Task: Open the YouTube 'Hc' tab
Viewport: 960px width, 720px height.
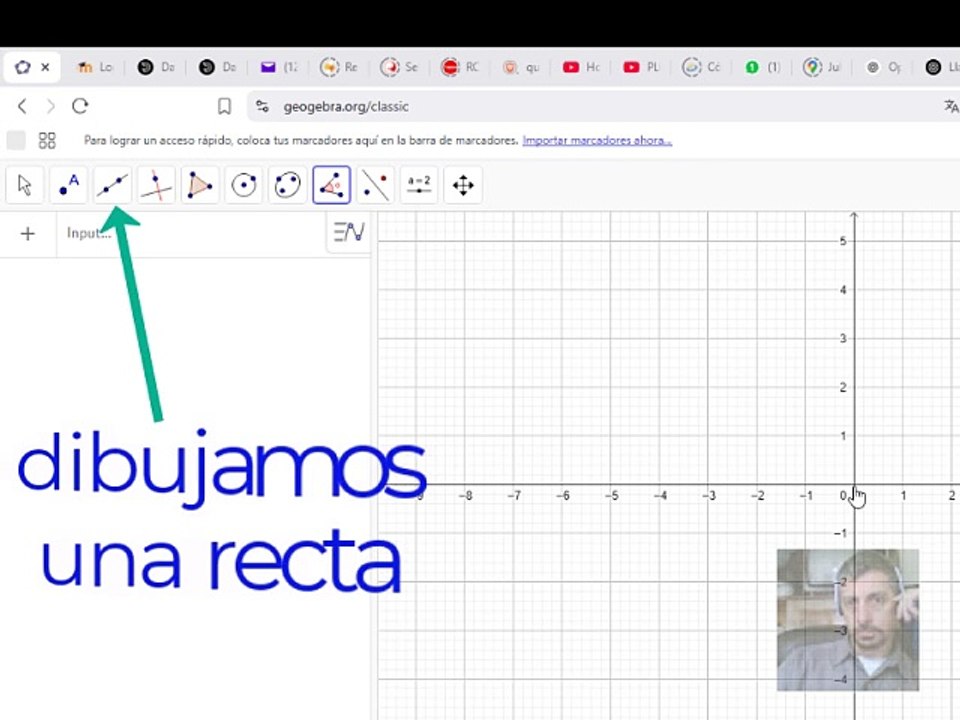Action: pyautogui.click(x=581, y=67)
